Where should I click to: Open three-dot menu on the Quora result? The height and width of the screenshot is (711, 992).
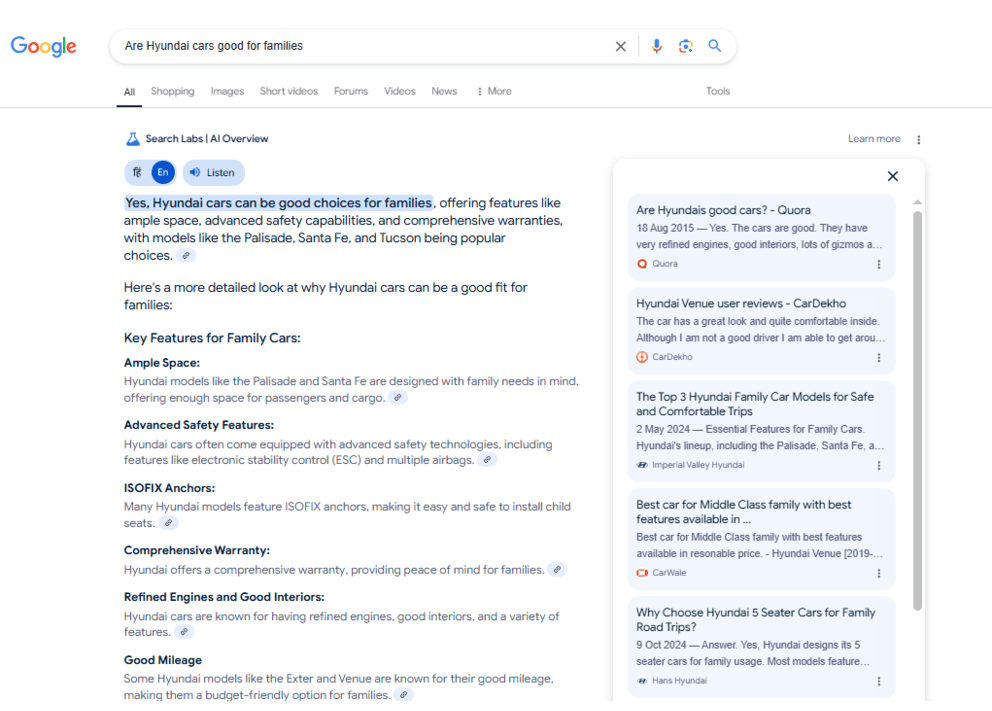879,265
